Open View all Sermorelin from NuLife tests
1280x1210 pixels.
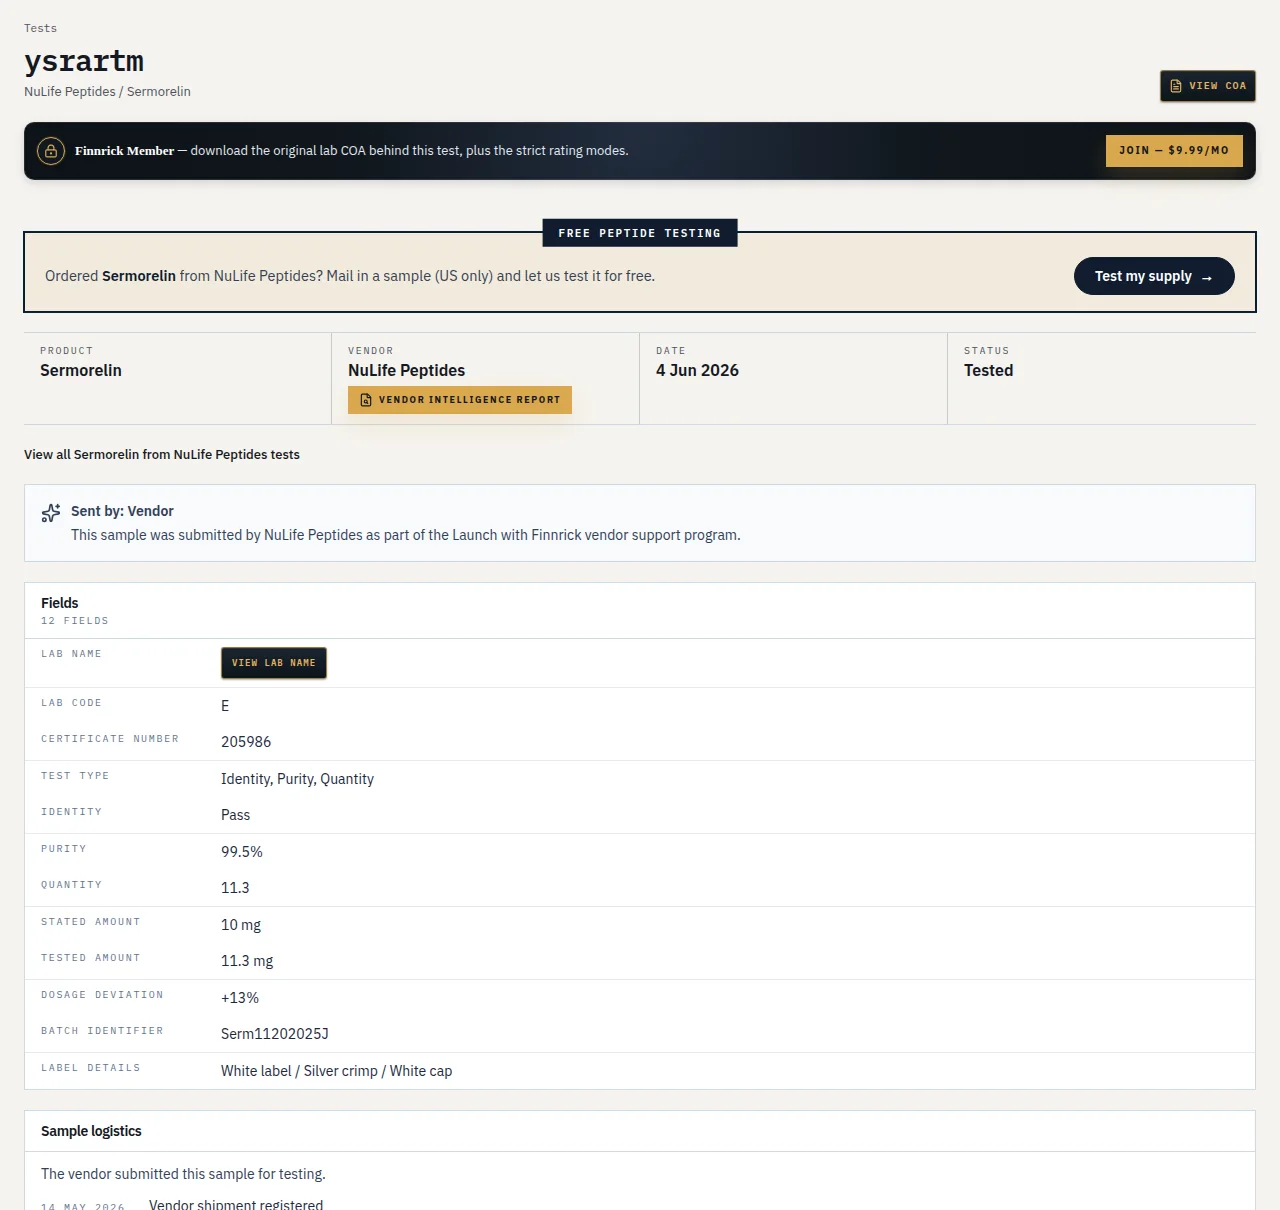click(x=162, y=454)
